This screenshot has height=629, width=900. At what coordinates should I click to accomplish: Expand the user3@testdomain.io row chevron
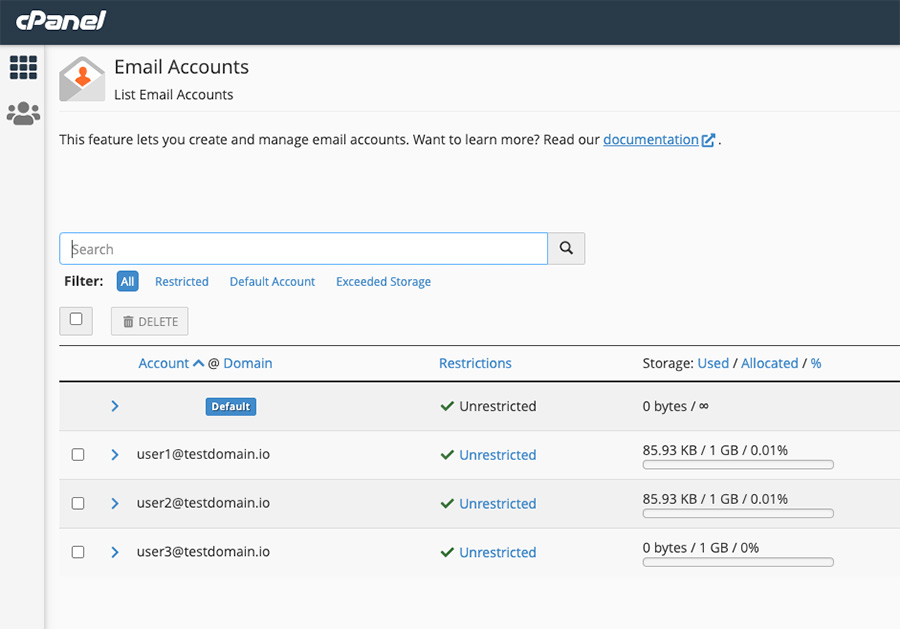pos(115,552)
